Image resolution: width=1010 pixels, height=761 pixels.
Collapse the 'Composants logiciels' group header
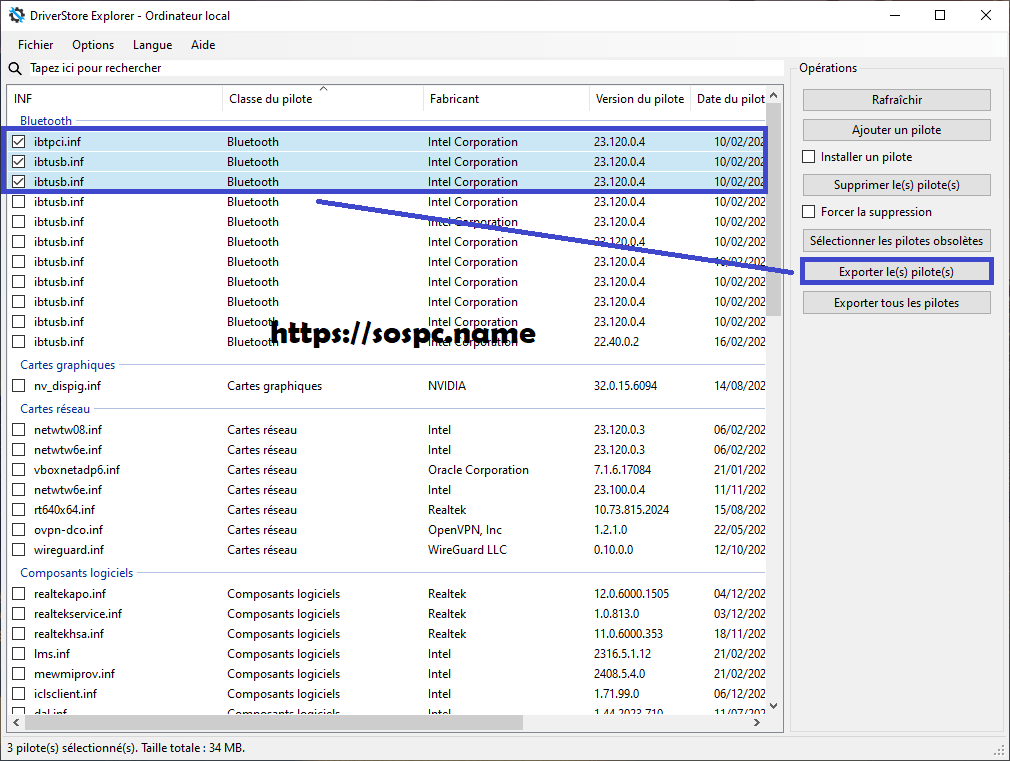point(76,573)
